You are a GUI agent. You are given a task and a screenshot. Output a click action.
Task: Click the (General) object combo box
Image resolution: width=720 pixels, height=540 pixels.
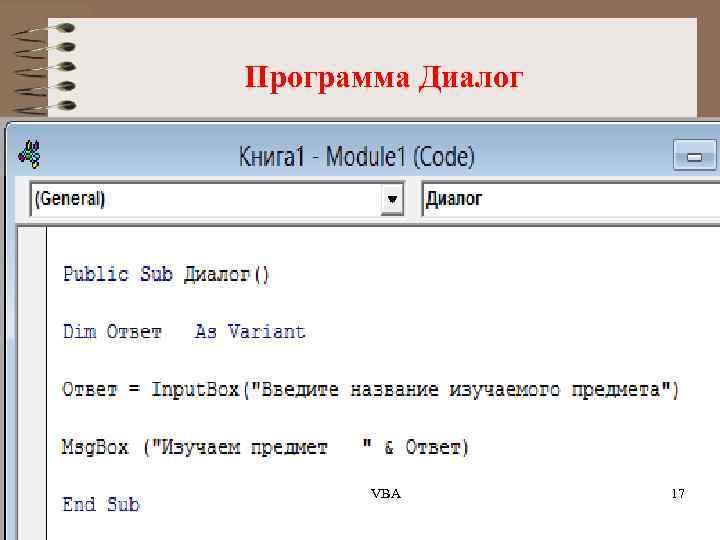tap(217, 199)
